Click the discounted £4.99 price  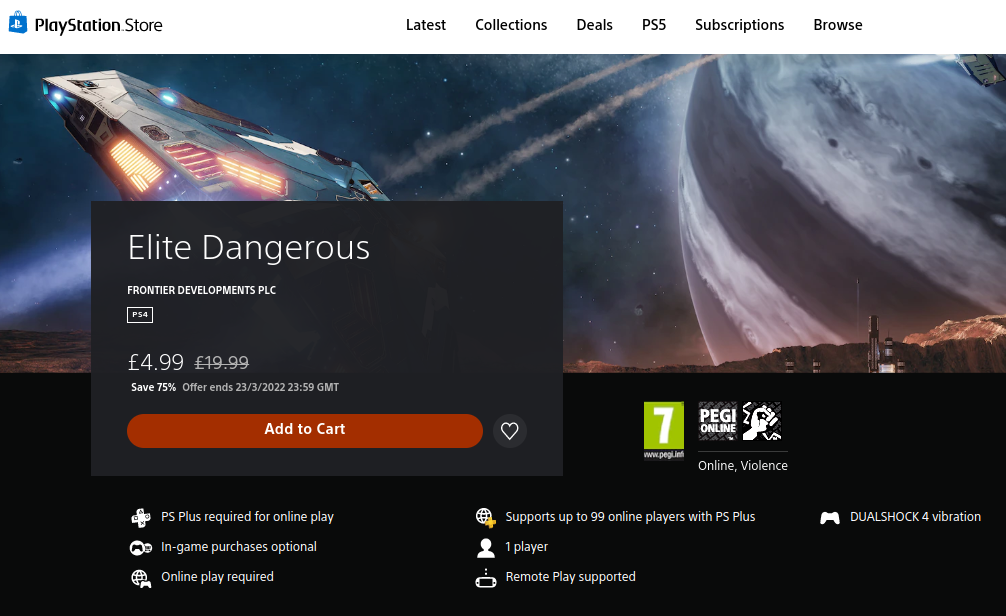point(156,363)
